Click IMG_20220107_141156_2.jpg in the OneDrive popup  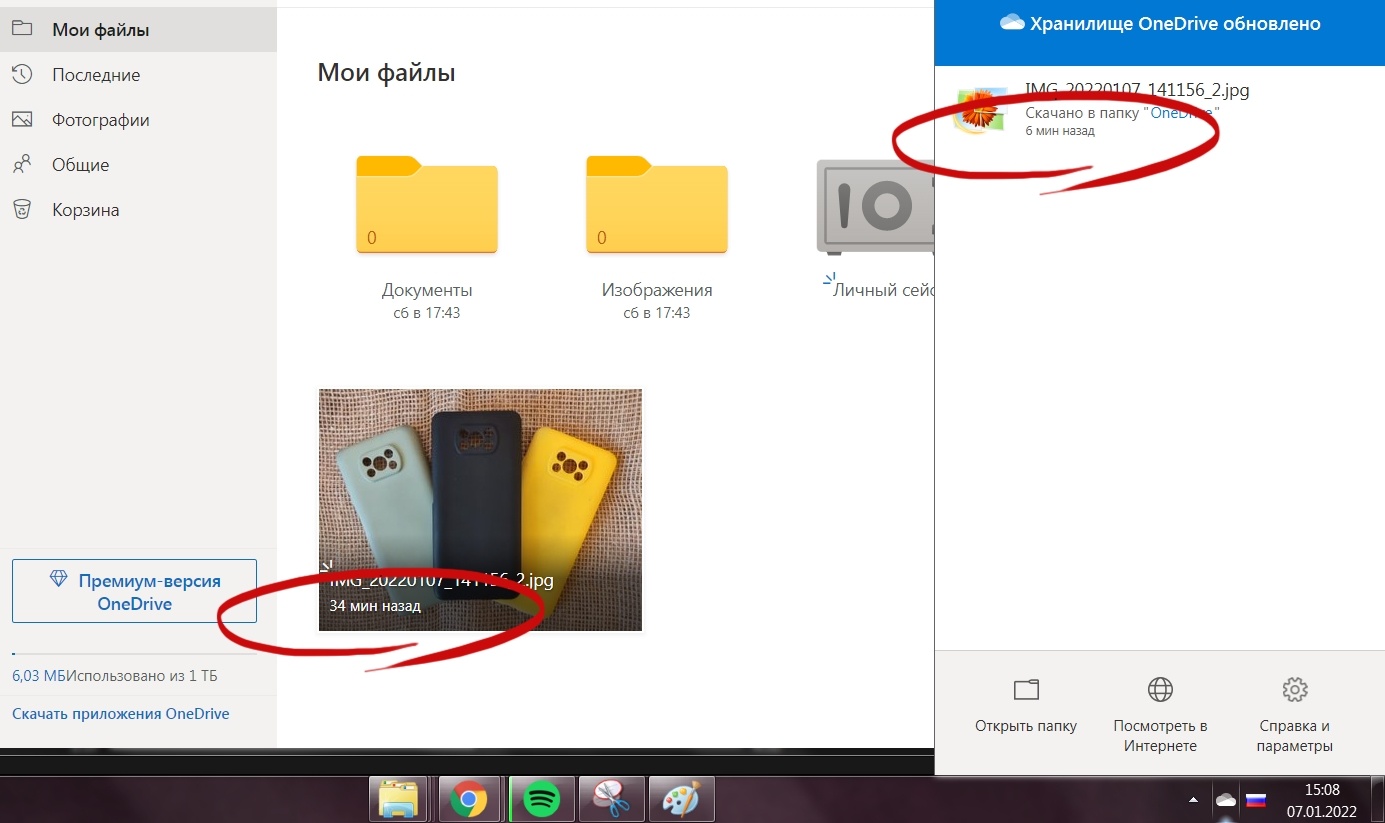coord(1137,90)
